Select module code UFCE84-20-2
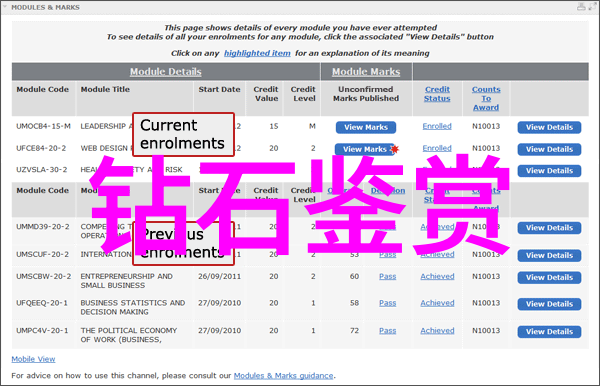This screenshot has height=386, width=600. click(x=41, y=148)
